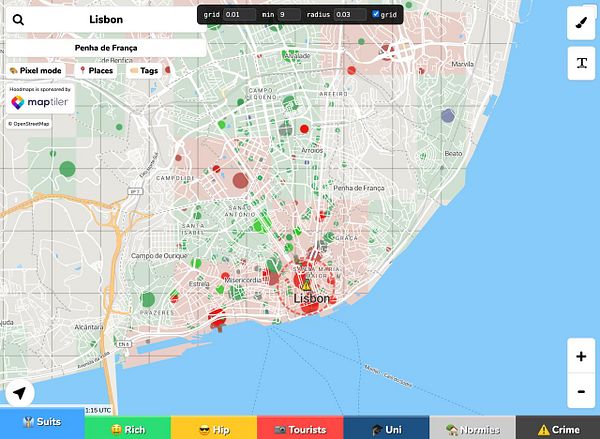Screen dimensions: 600x439
Task: Zoom out with the minus button
Action: point(581,391)
